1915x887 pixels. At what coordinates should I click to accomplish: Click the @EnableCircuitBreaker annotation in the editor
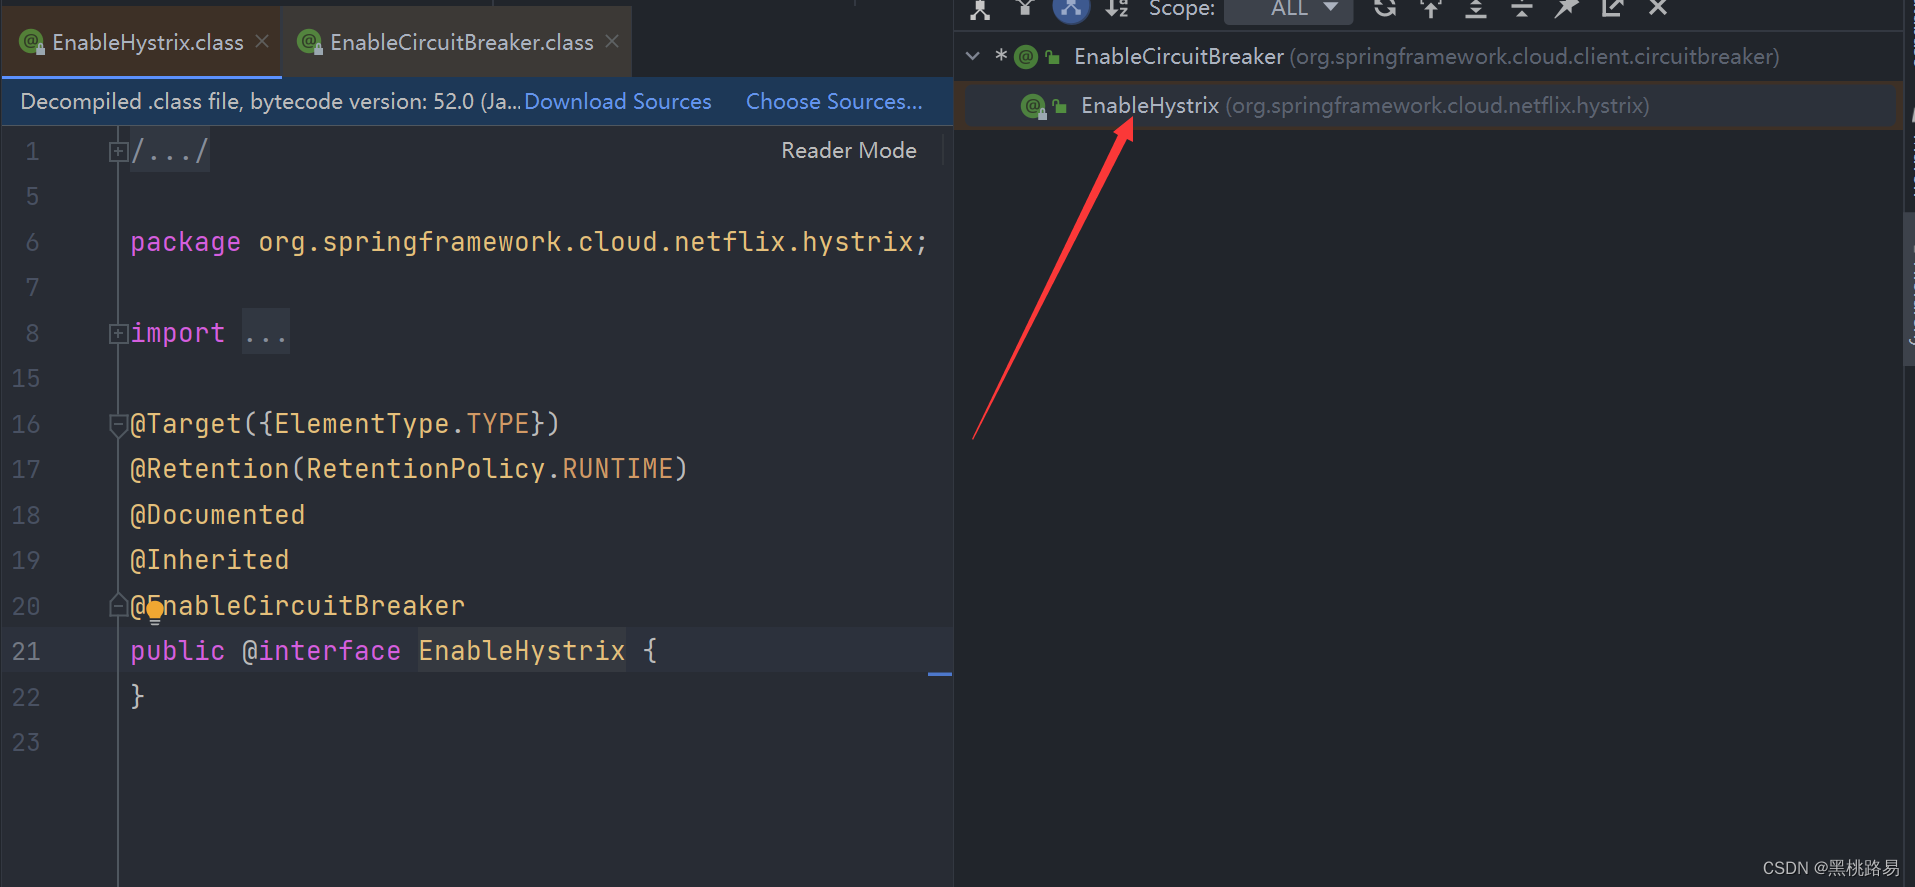point(298,606)
